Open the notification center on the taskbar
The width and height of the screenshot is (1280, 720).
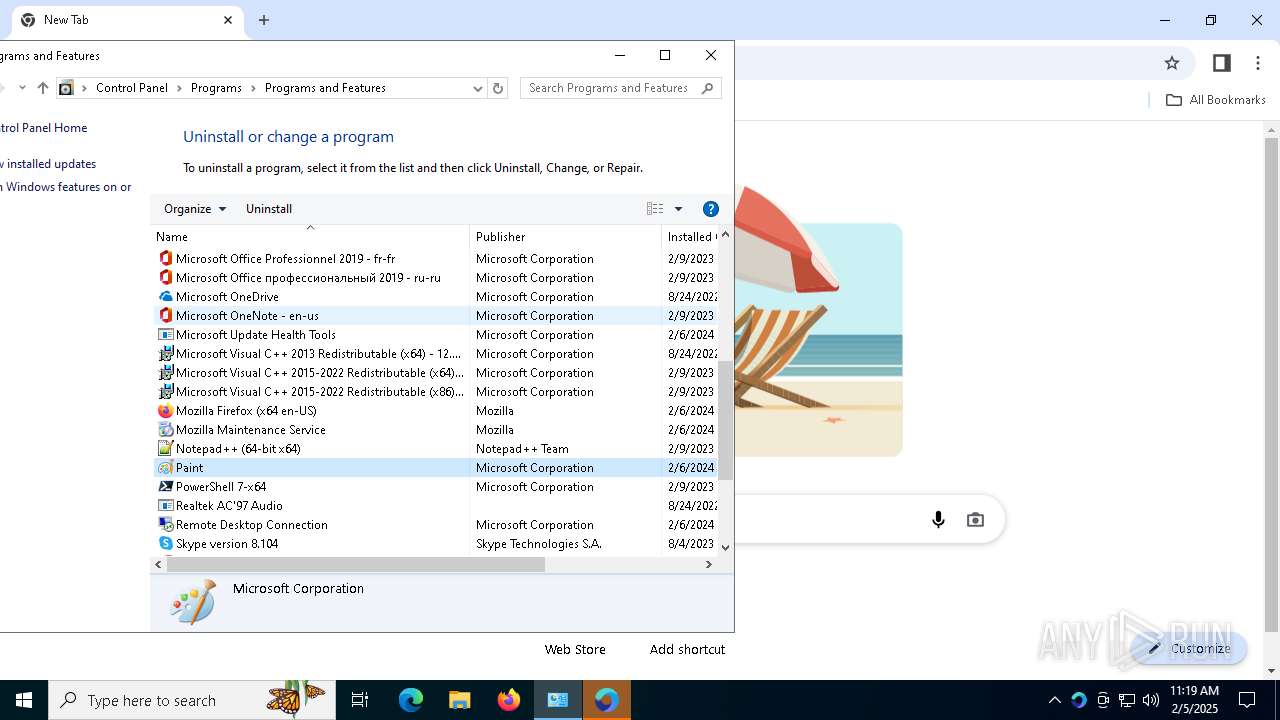[1247, 700]
